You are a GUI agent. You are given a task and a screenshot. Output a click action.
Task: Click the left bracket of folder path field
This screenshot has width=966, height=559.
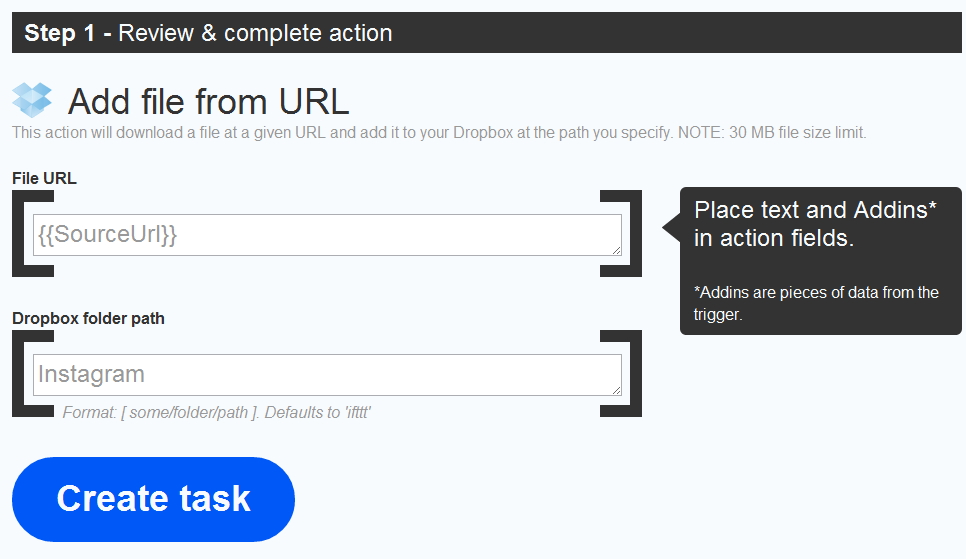pyautogui.click(x=19, y=373)
